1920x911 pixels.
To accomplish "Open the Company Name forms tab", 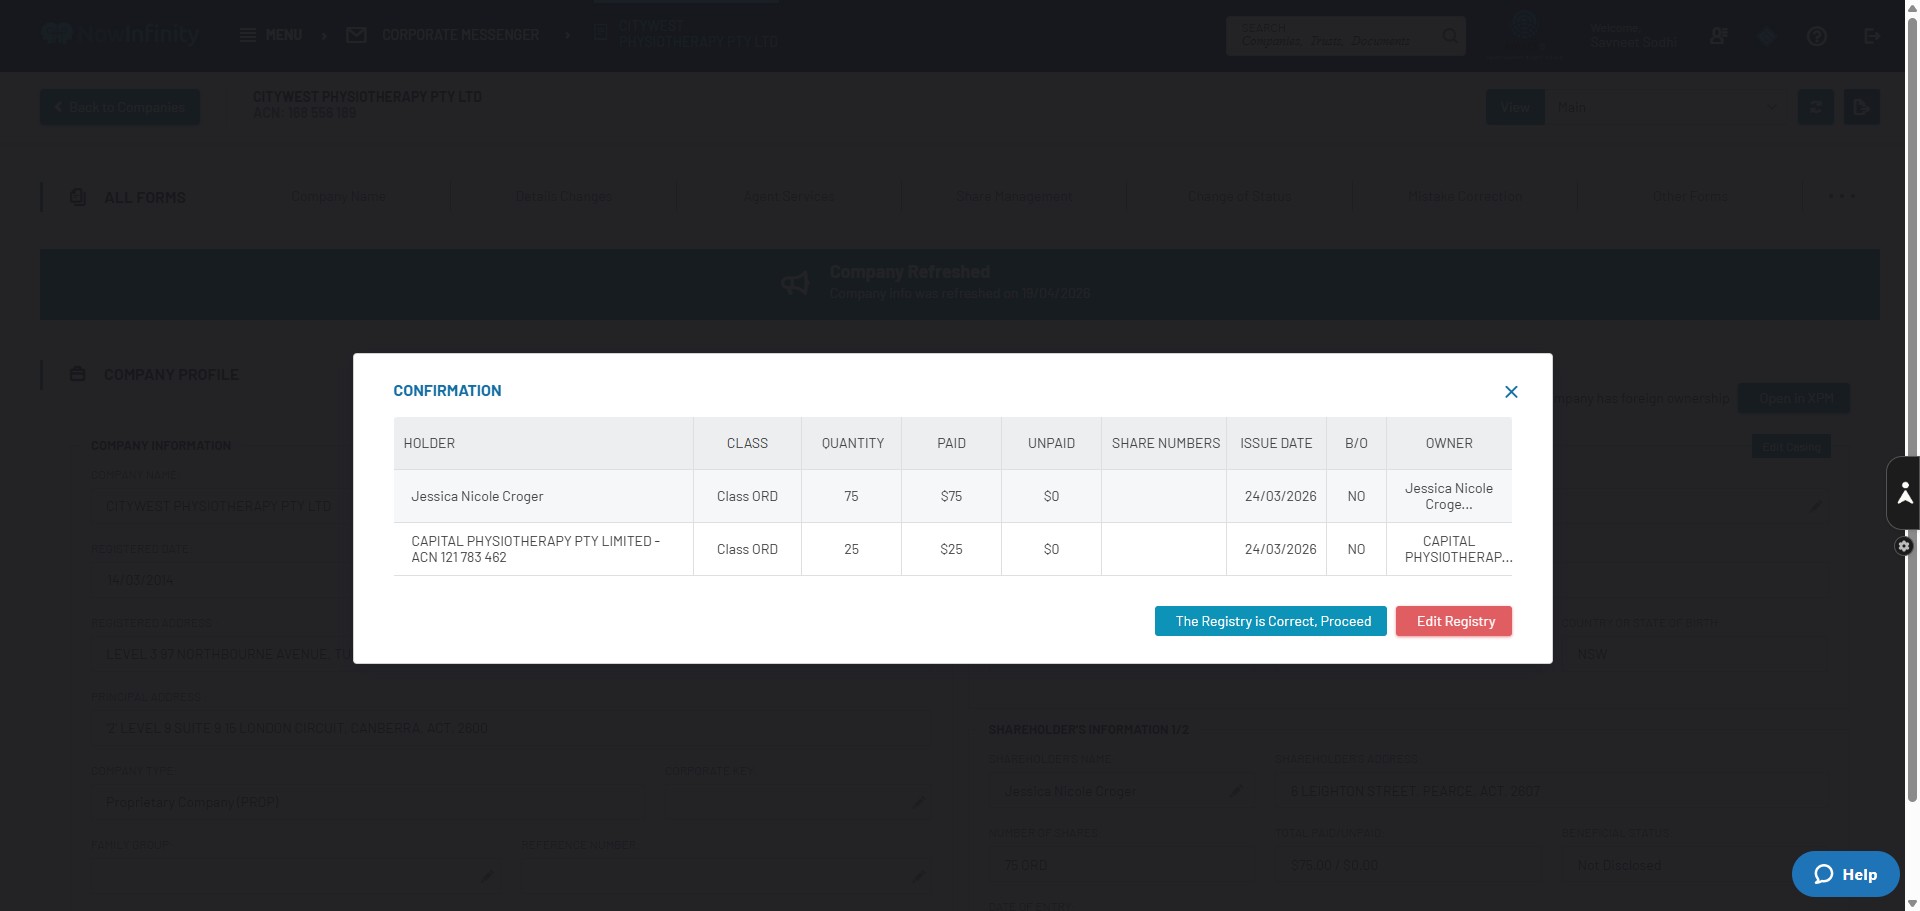I will (338, 196).
